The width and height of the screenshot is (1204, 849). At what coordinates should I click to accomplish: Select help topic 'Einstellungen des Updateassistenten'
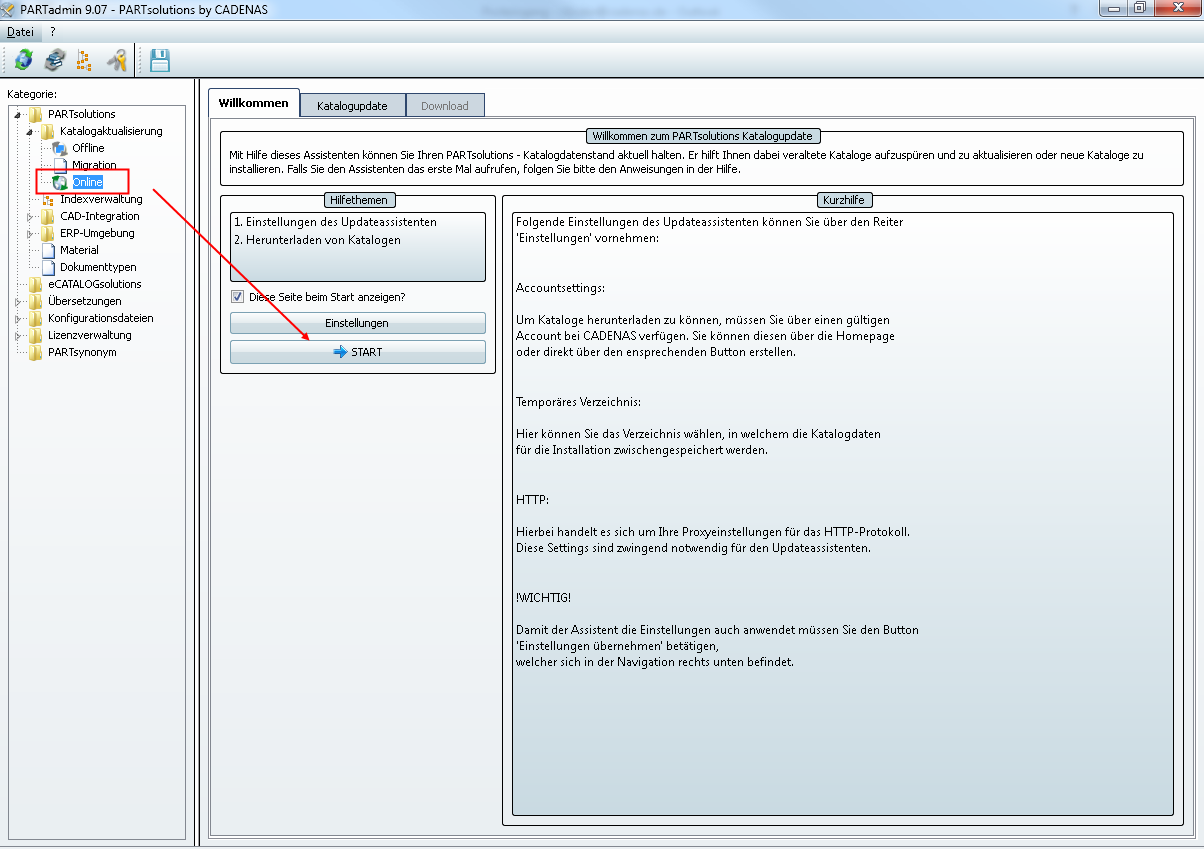pyautogui.click(x=334, y=222)
